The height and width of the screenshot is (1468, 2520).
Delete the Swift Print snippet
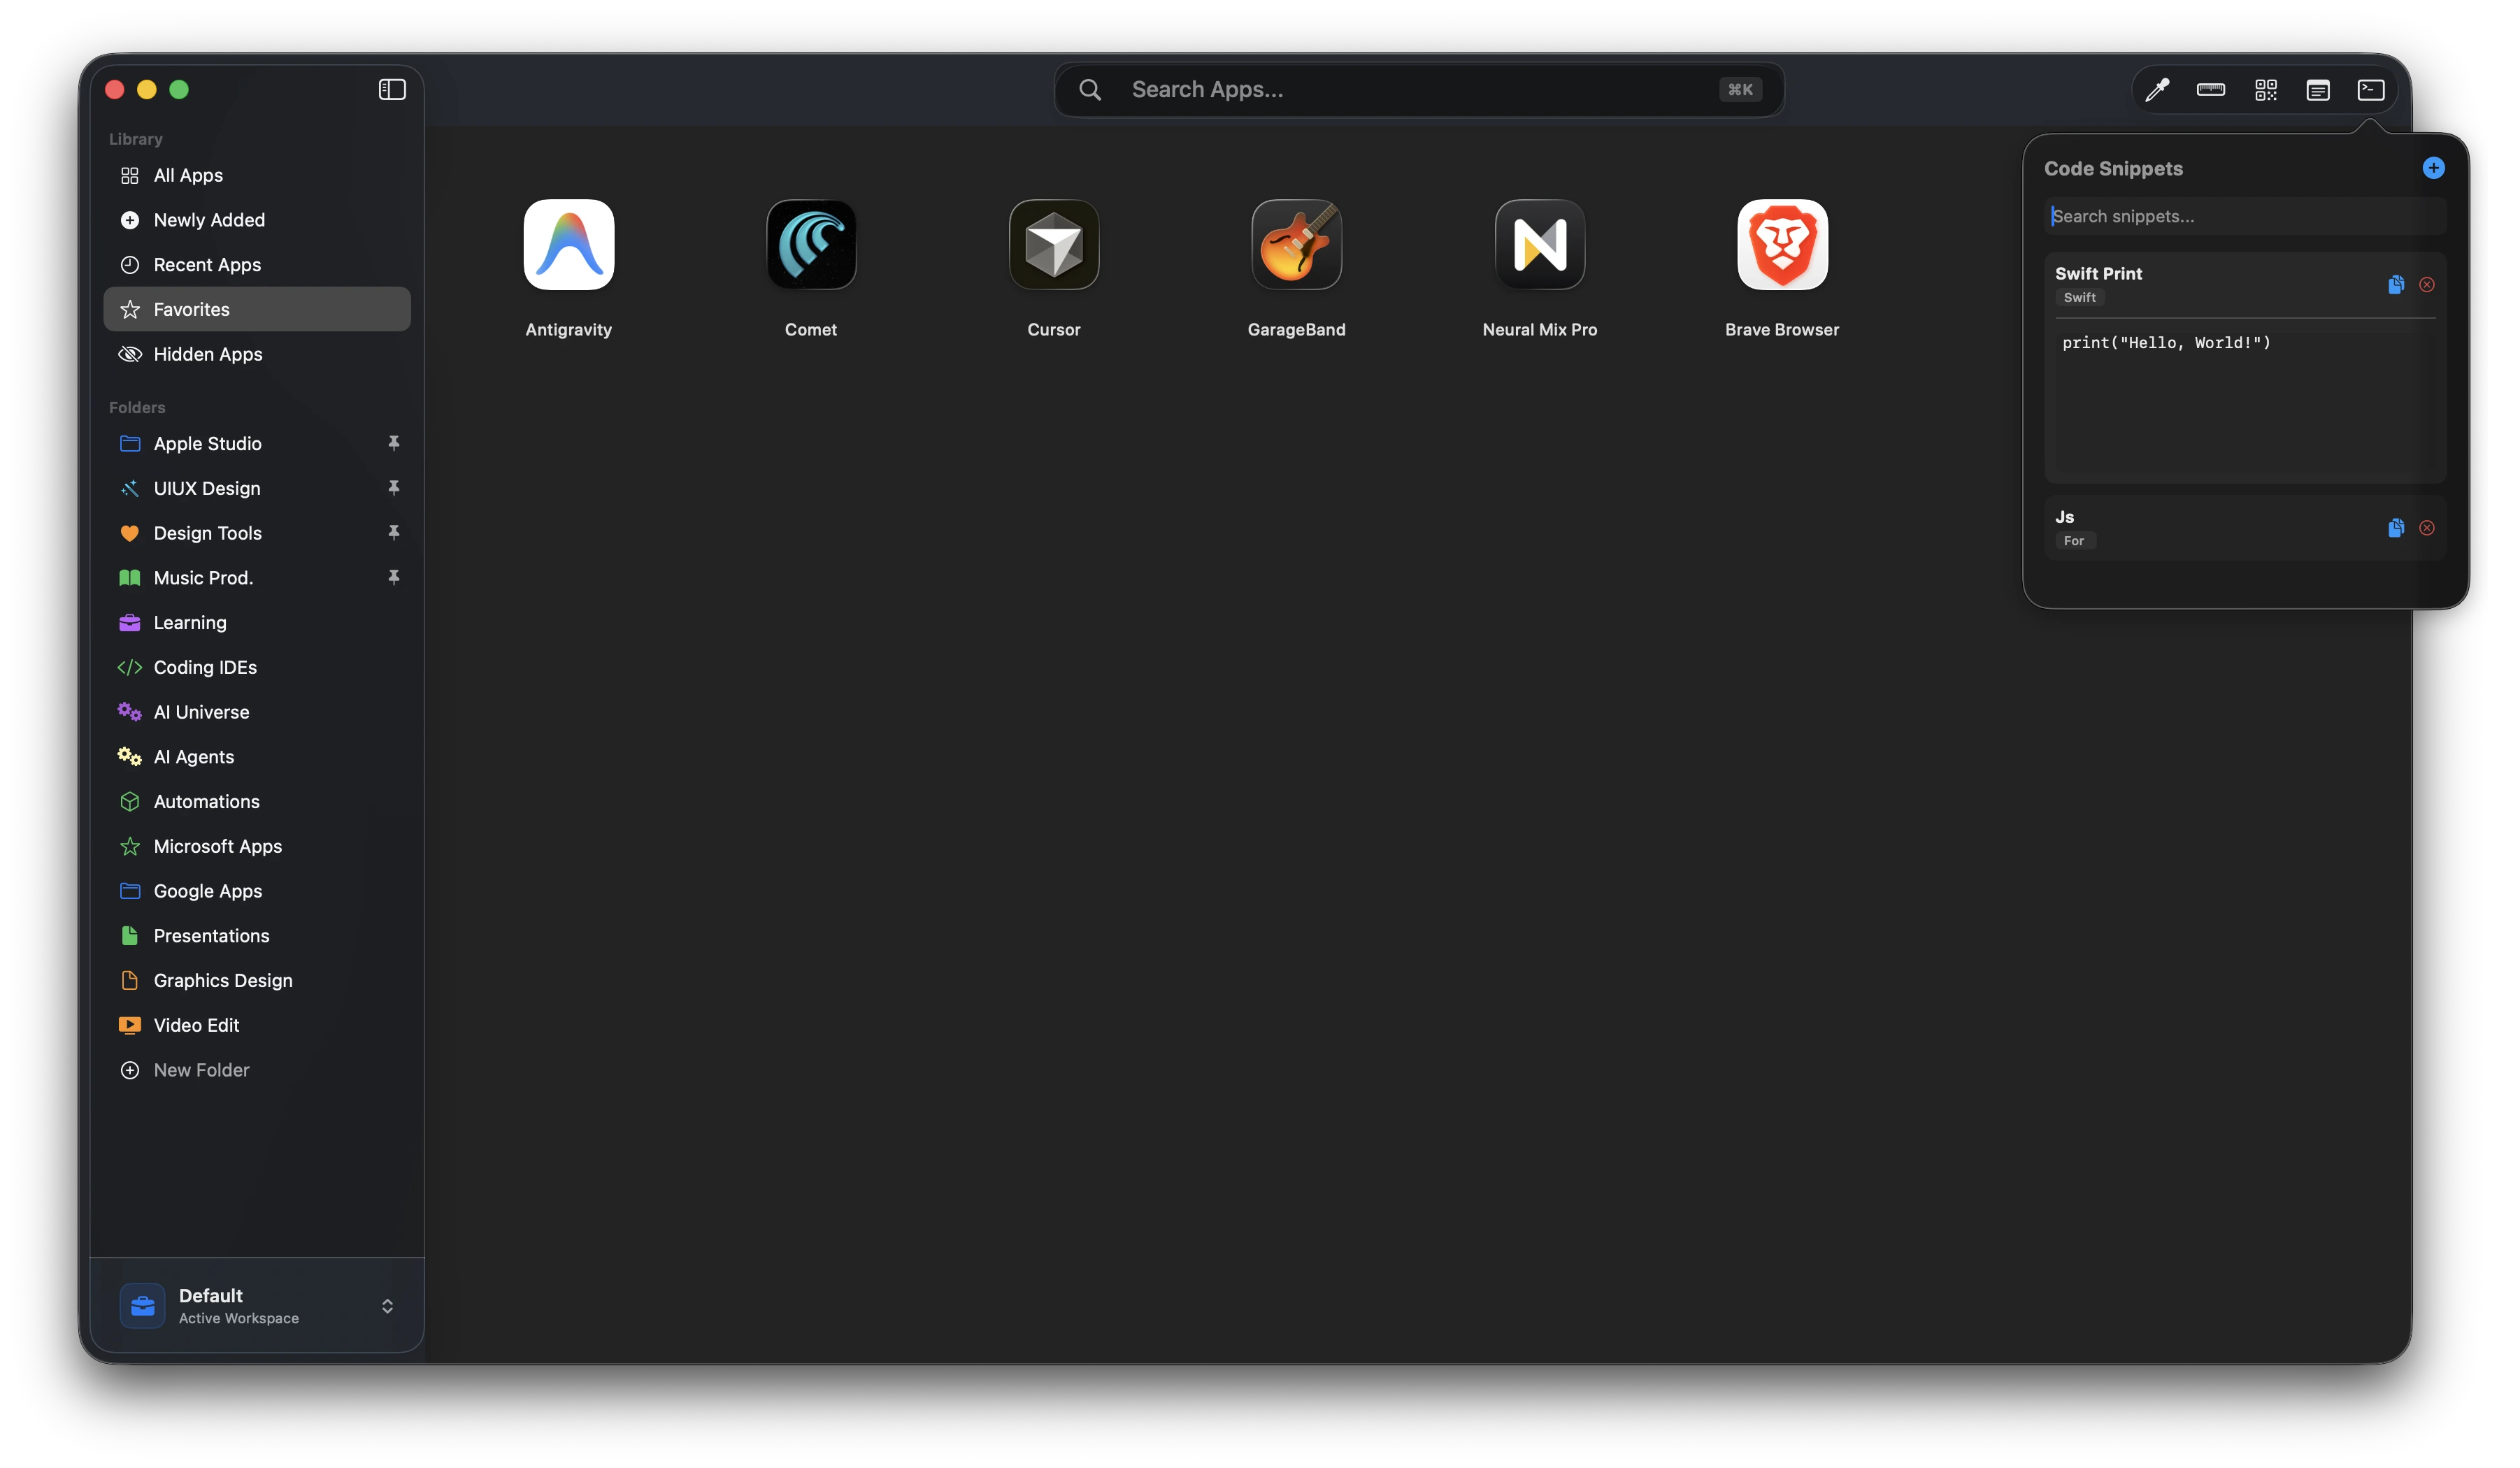tap(2427, 285)
